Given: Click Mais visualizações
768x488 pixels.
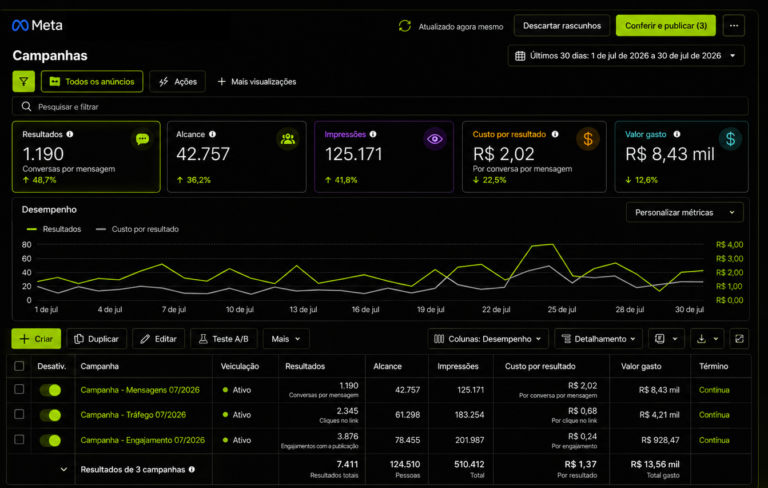Looking at the screenshot, I should 257,81.
